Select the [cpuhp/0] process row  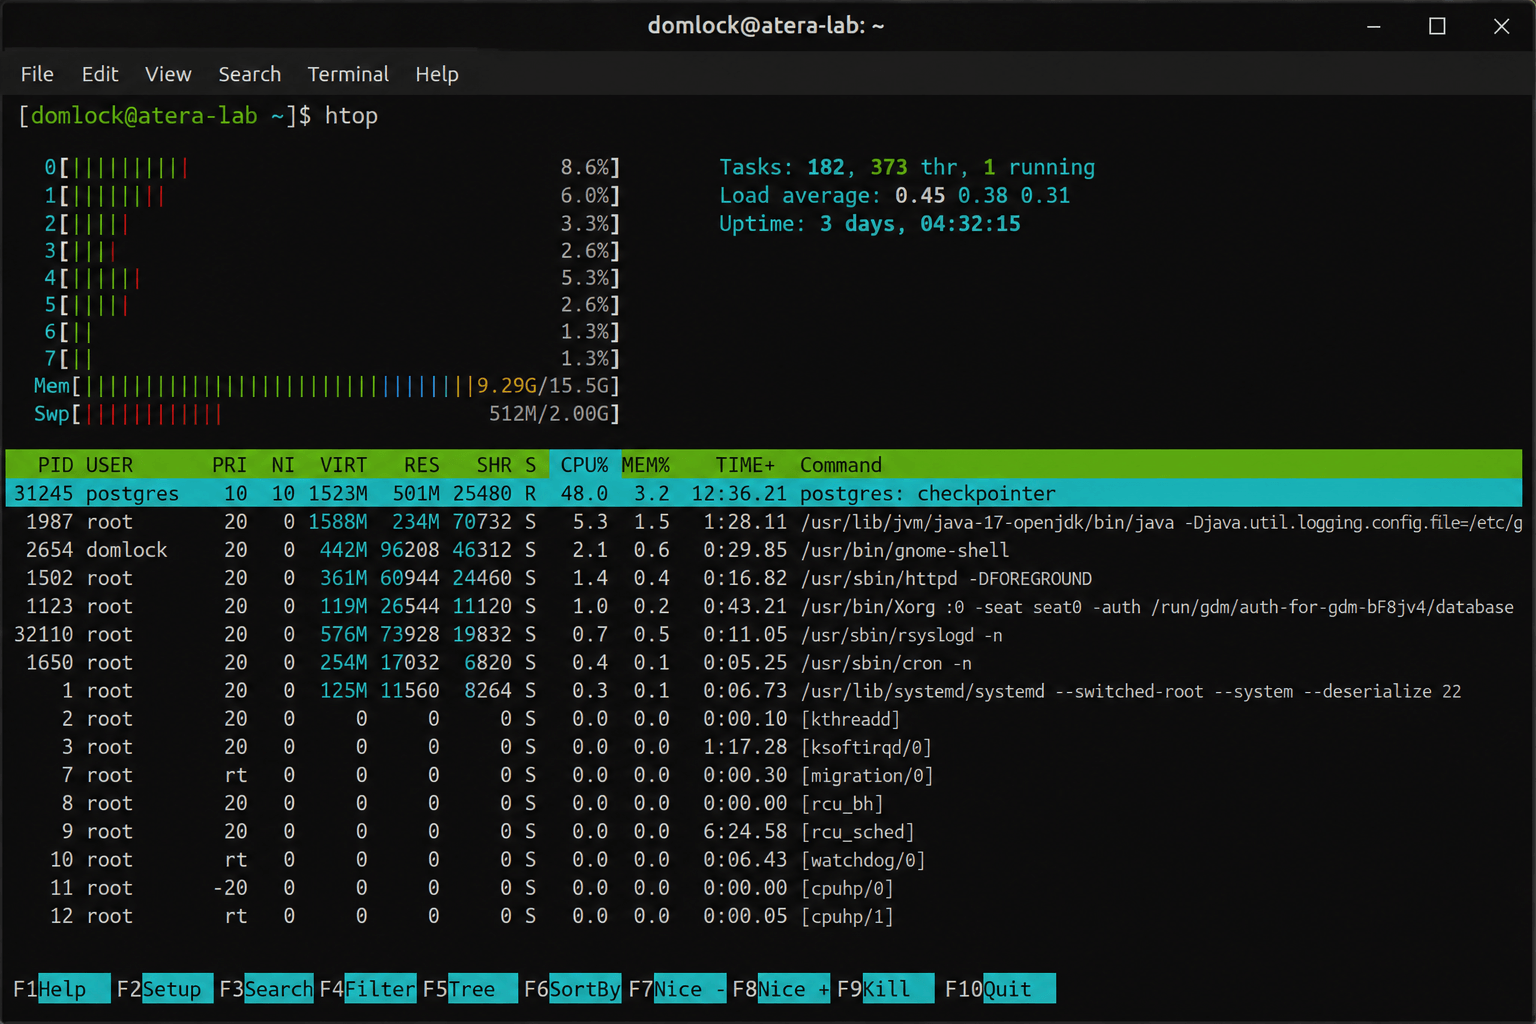click(x=764, y=888)
